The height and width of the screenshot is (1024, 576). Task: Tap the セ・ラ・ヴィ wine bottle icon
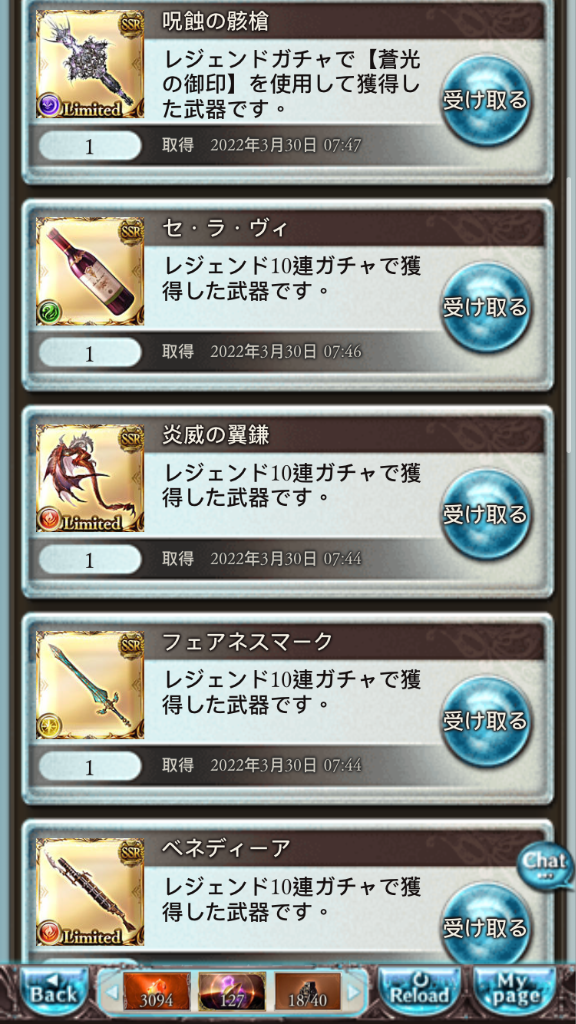[90, 271]
